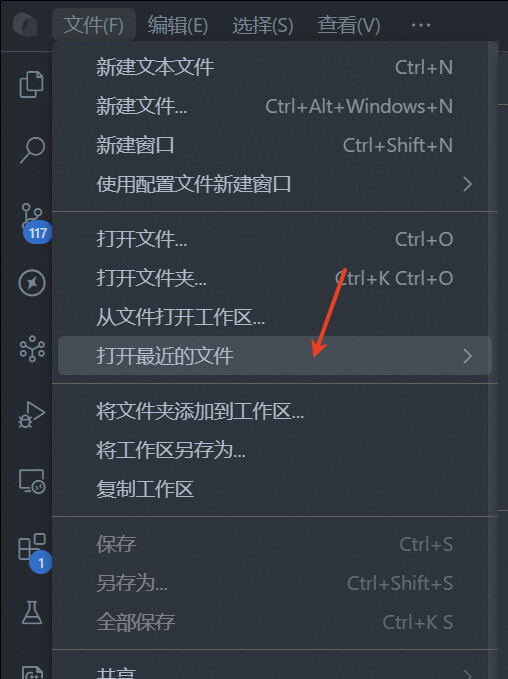
Task: Open the Testing flask icon
Action: 32,612
